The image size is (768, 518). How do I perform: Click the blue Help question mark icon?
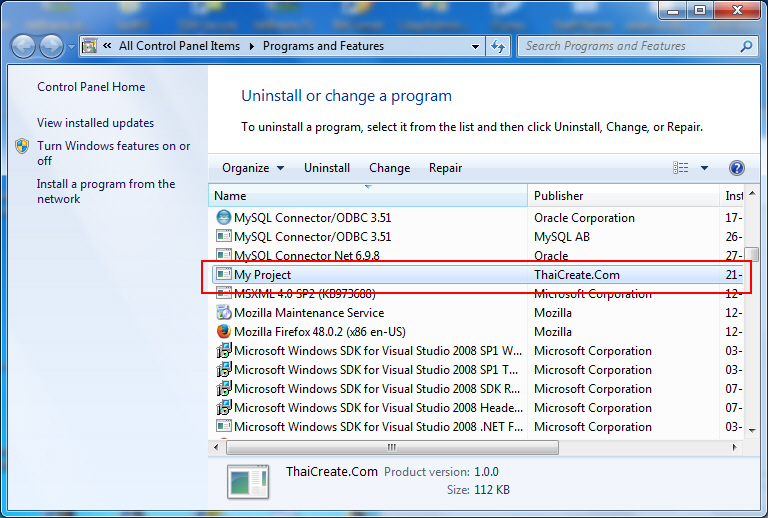pos(737,168)
